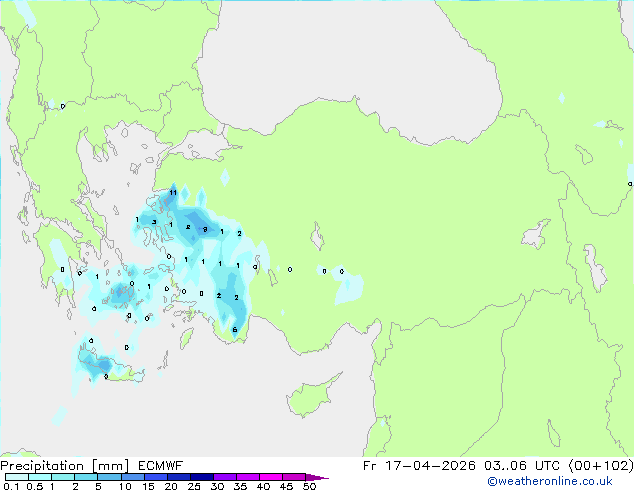Select legend swatch between 0.5 and 1
This screenshot has width=634, height=490.
coord(40,477)
